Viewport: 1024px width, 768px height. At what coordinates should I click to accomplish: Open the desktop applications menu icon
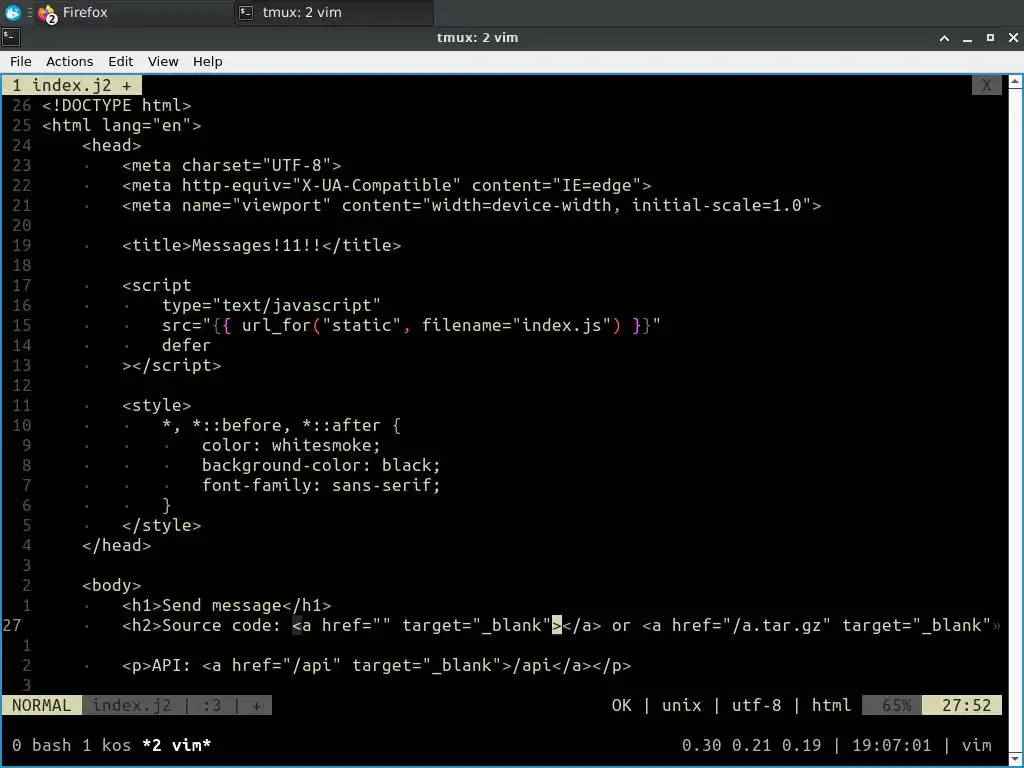pos(12,12)
